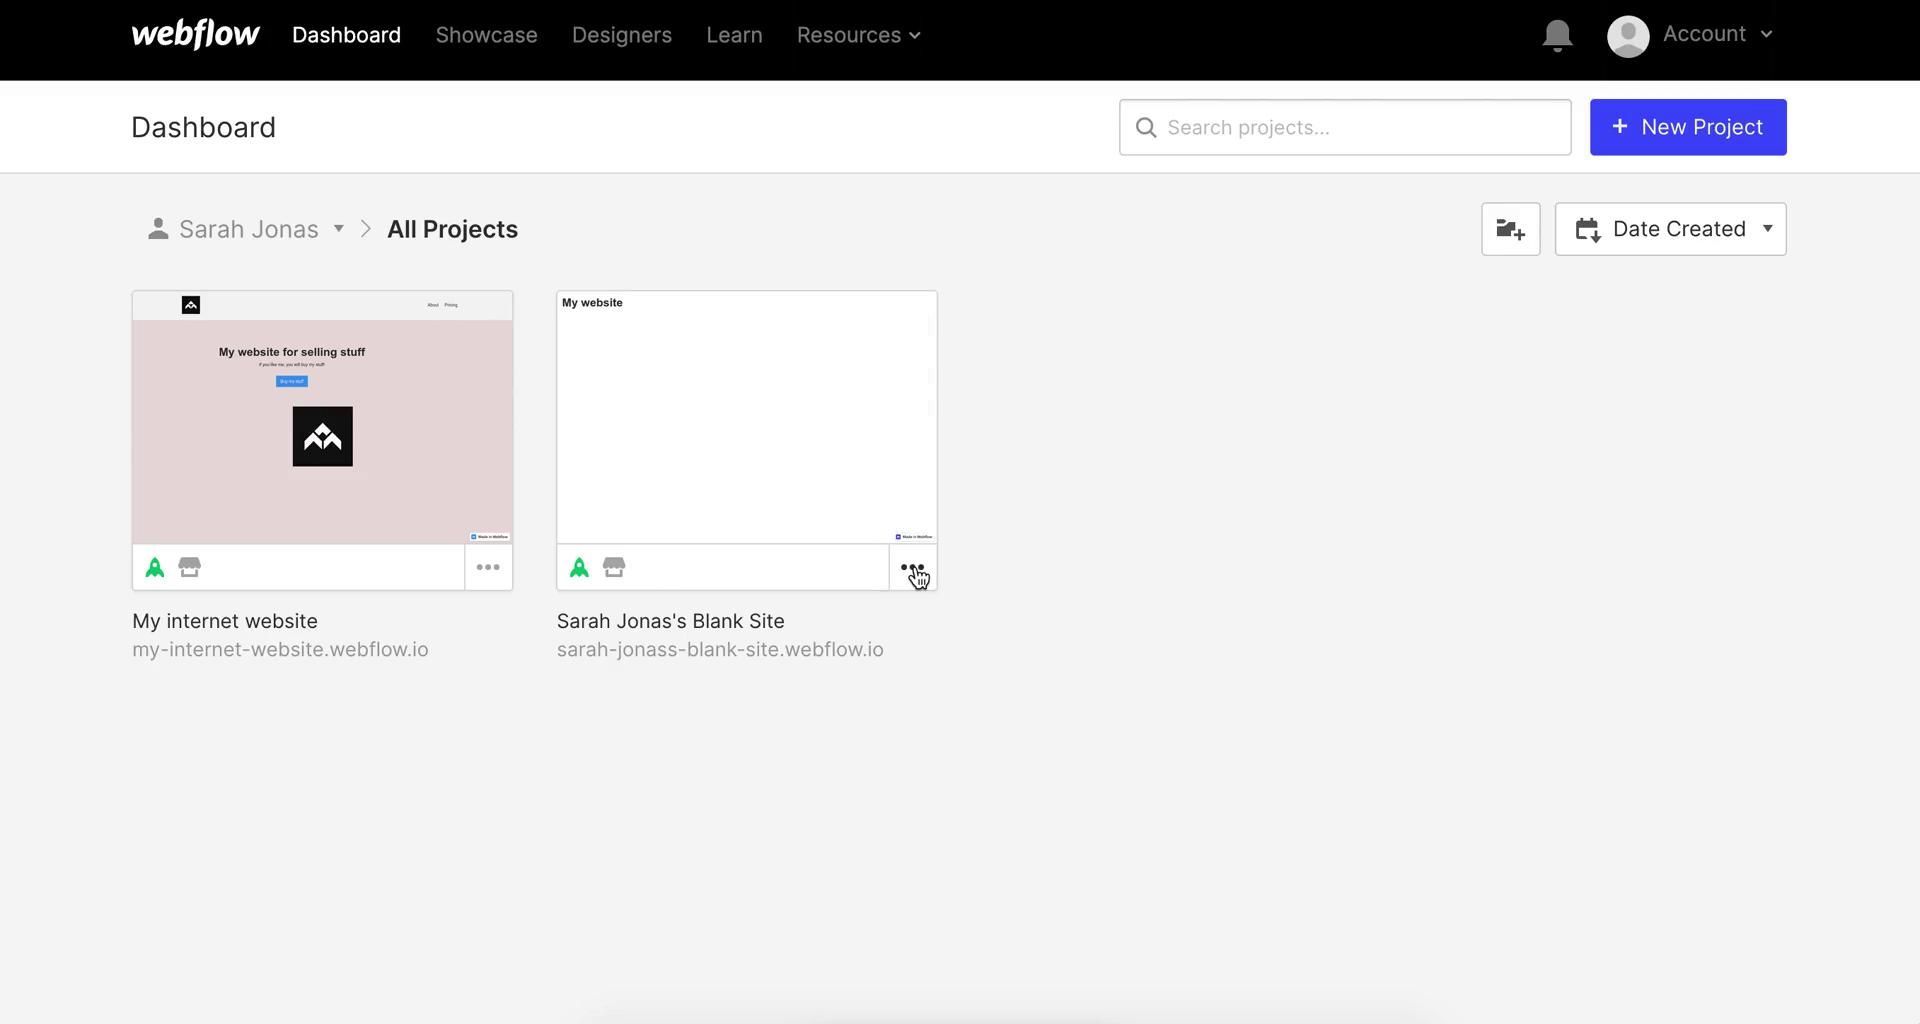
Task: Click the account avatar icon
Action: coord(1627,36)
